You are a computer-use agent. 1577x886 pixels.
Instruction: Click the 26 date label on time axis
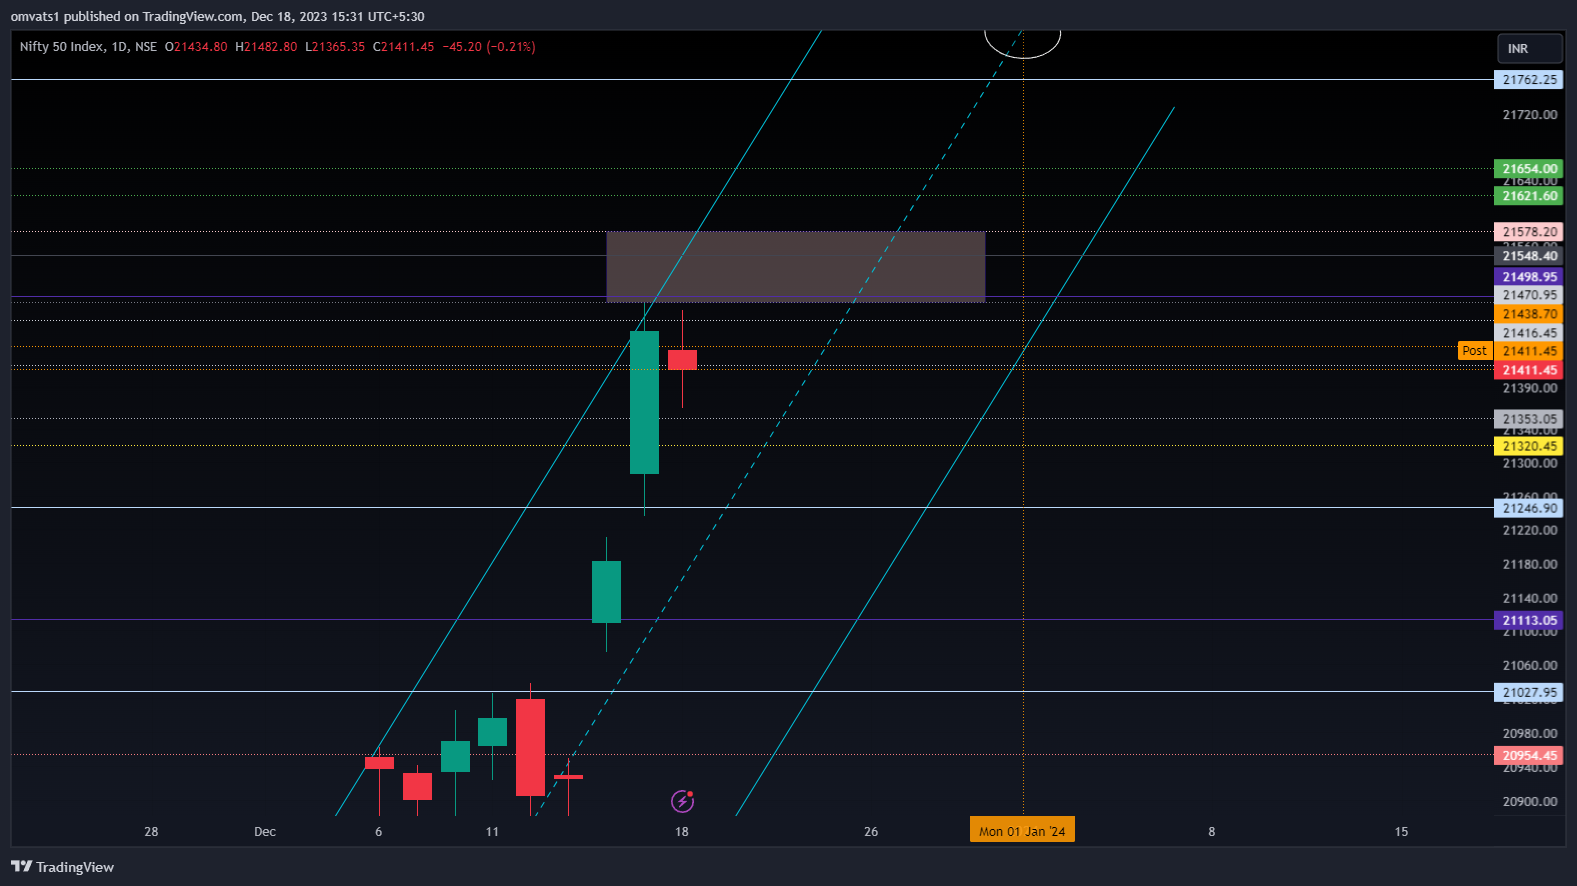871,832
